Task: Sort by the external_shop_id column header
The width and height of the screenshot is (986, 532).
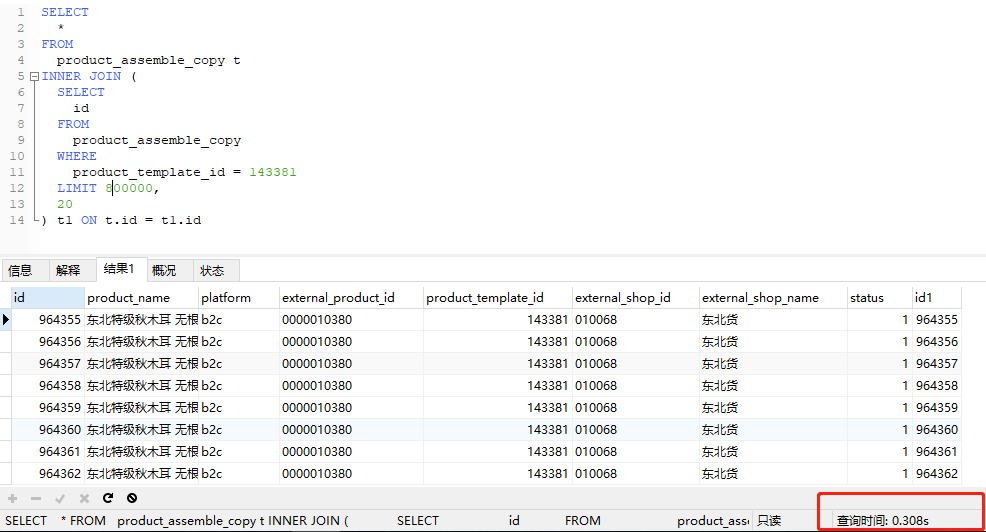Action: tap(622, 298)
